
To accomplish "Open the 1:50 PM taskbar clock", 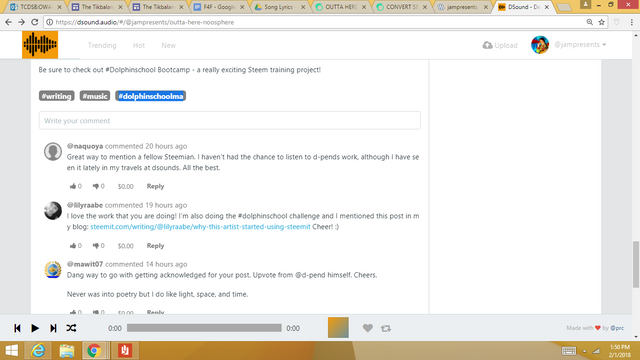I will pos(619,351).
